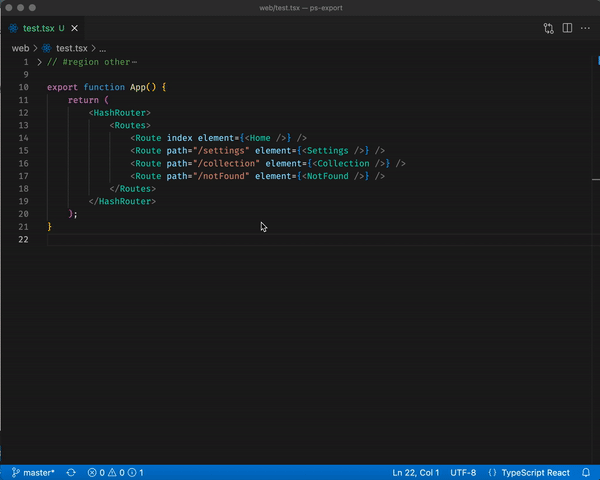Viewport: 600px width, 480px height.
Task: Expand the folded #region other block
Action: pos(39,62)
